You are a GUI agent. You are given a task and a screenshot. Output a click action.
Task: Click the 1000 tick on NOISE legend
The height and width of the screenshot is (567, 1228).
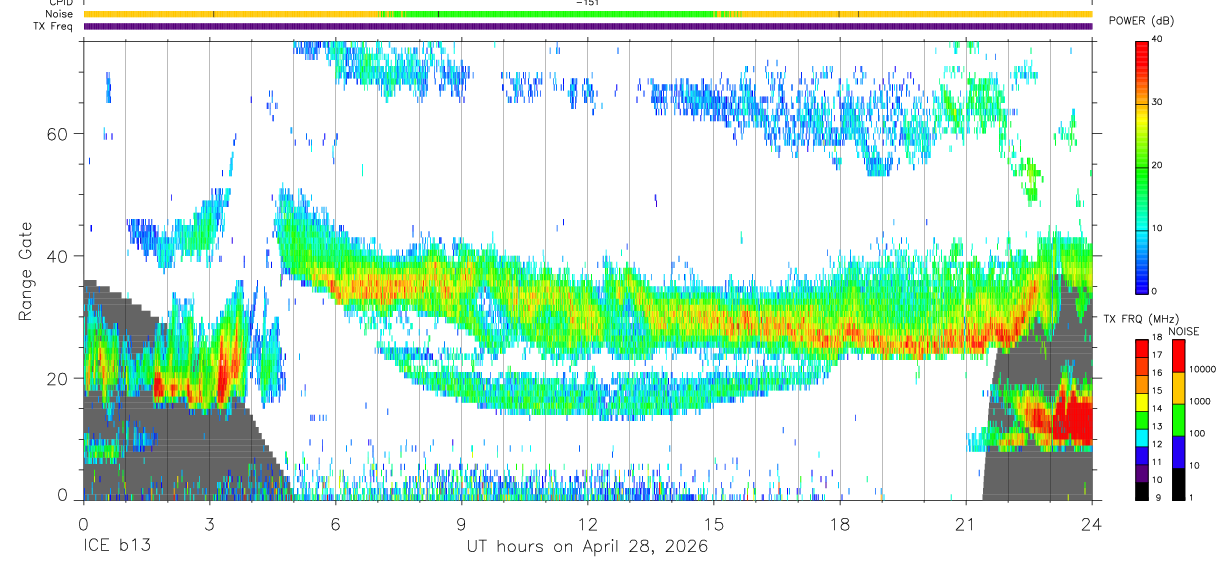tap(1200, 401)
